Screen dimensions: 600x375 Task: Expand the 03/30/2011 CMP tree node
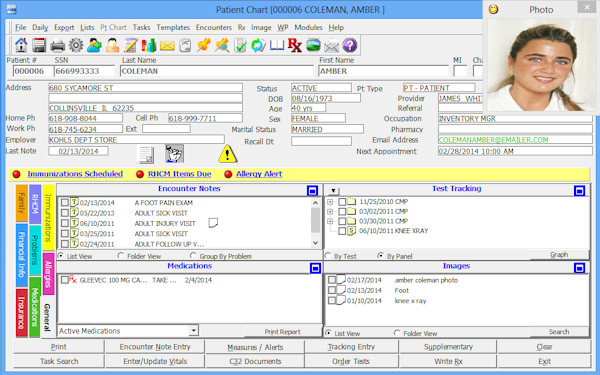330,221
